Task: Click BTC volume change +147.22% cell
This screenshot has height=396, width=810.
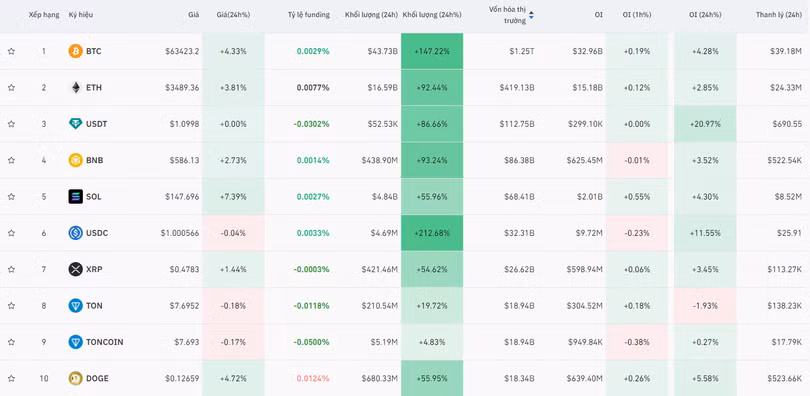Action: click(x=432, y=51)
